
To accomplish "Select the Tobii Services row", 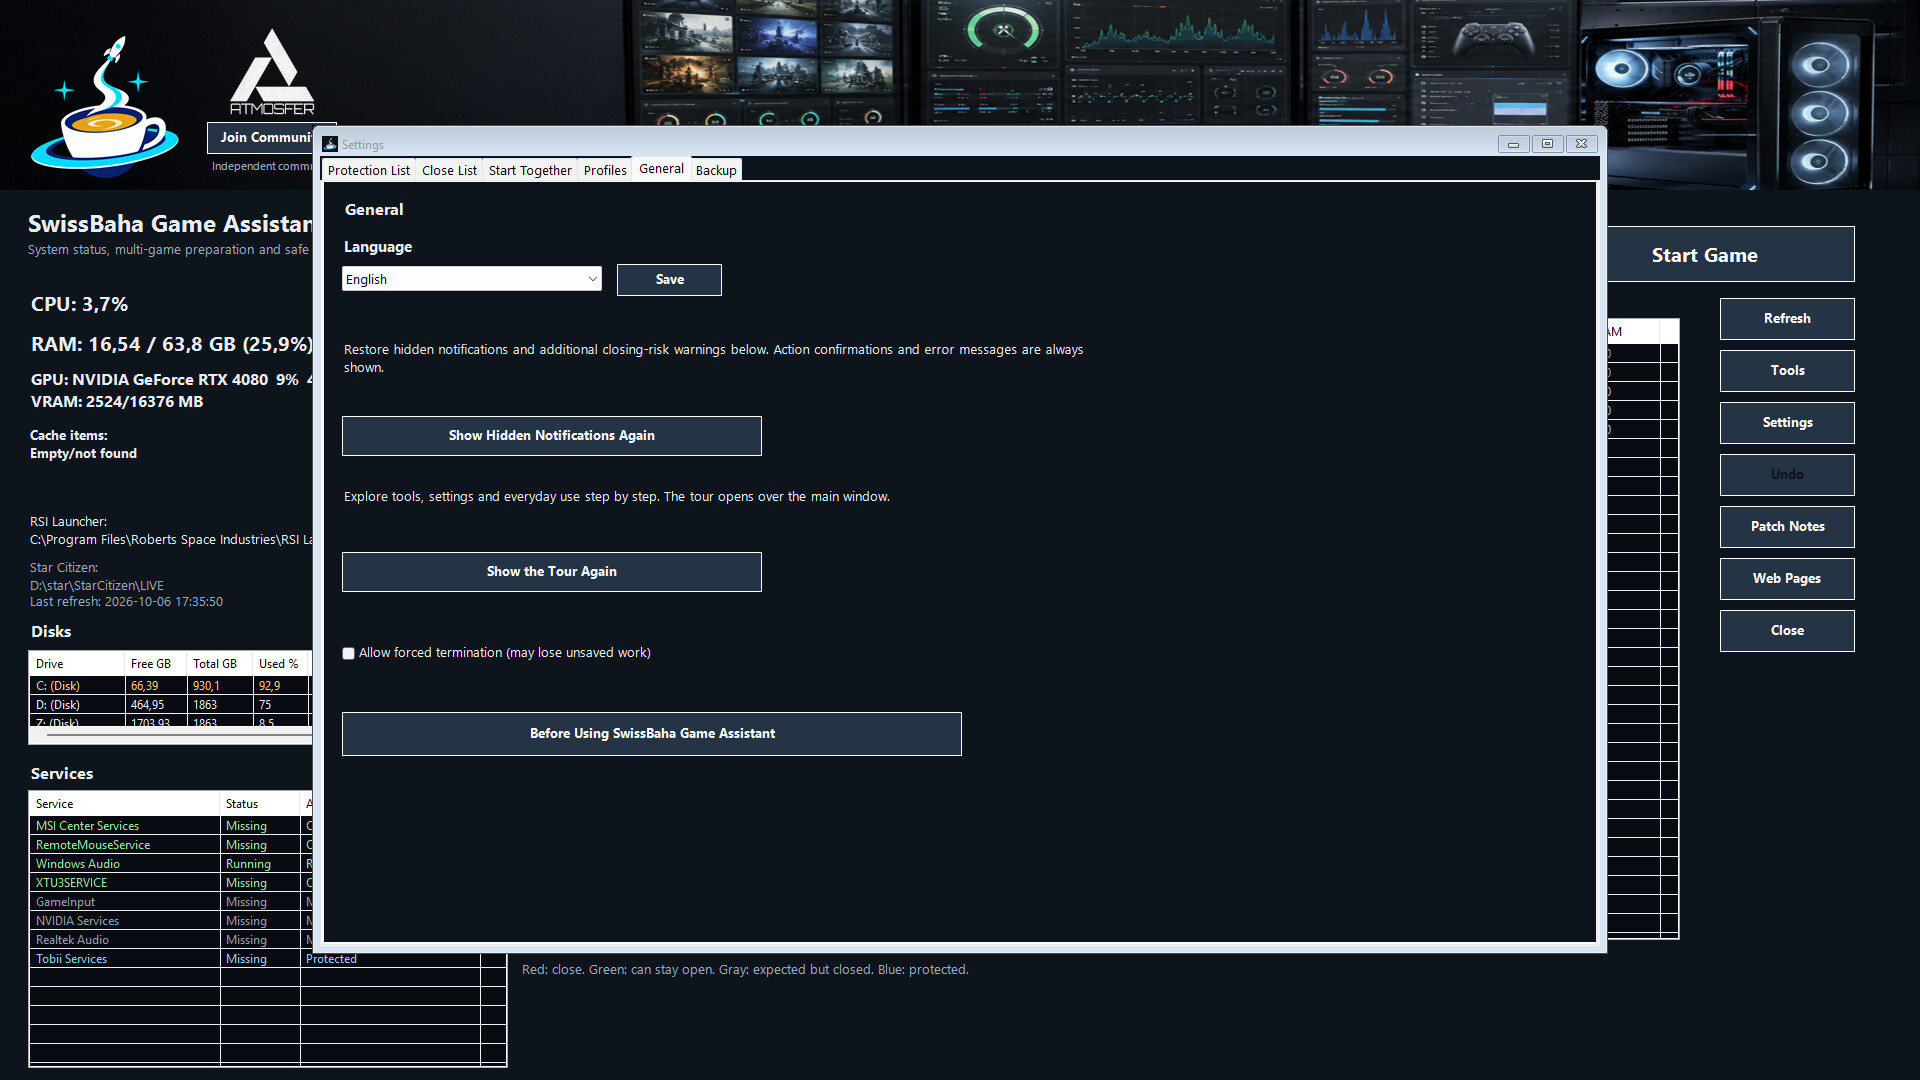I will tap(268, 959).
